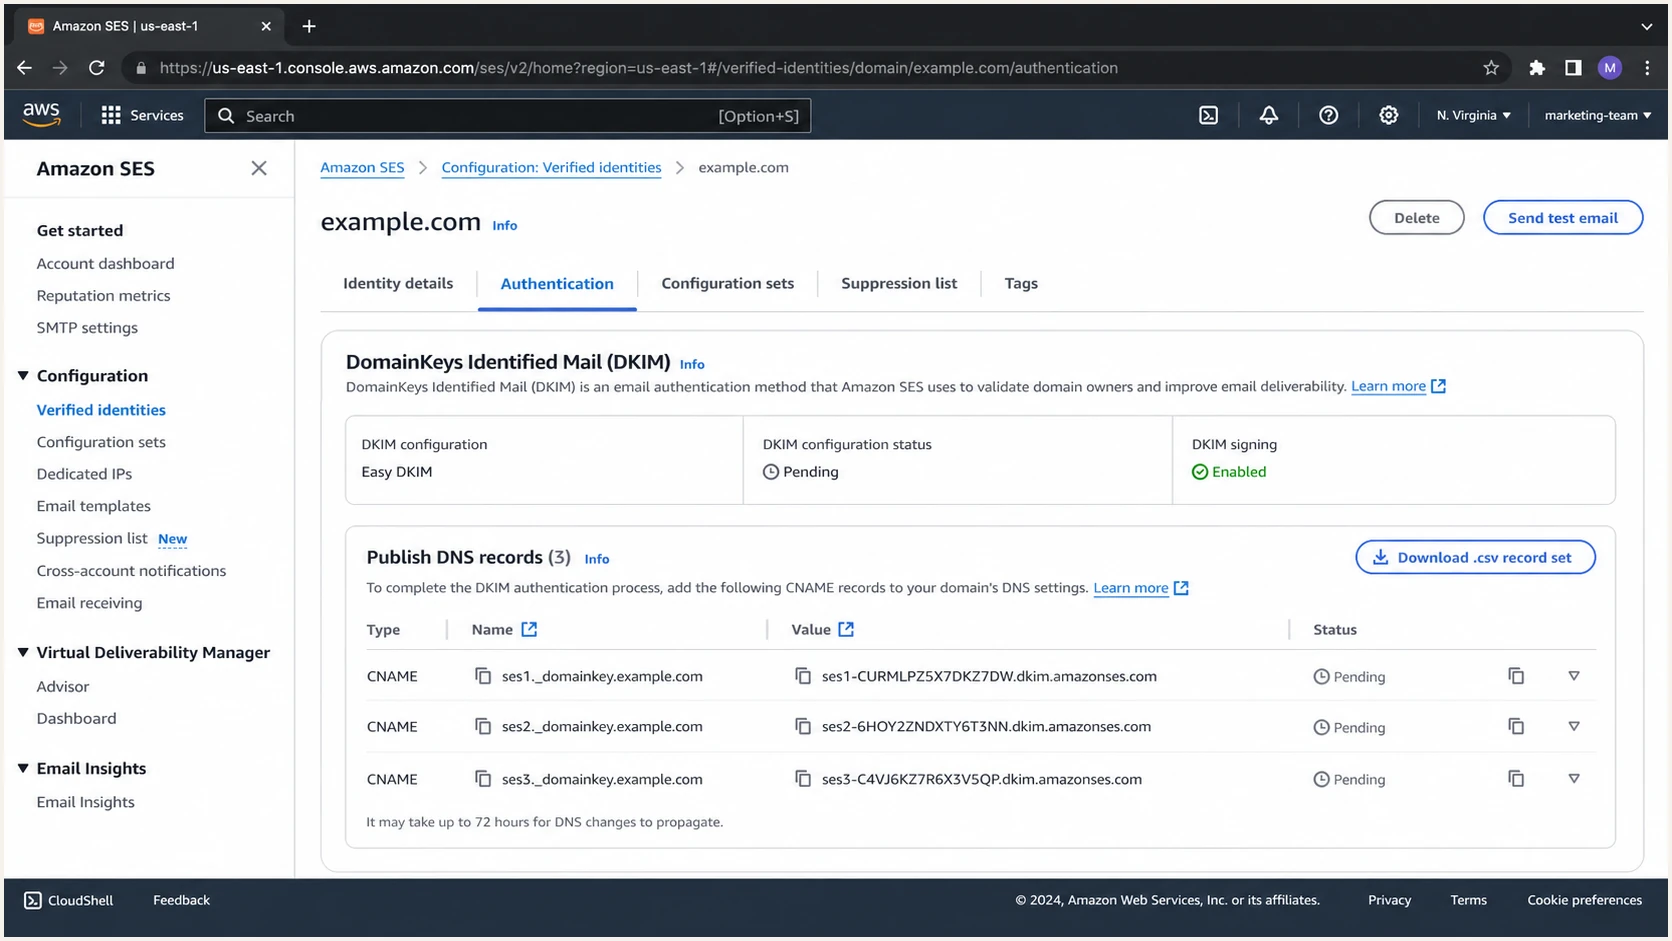Close the Amazon SES side navigation

(259, 168)
